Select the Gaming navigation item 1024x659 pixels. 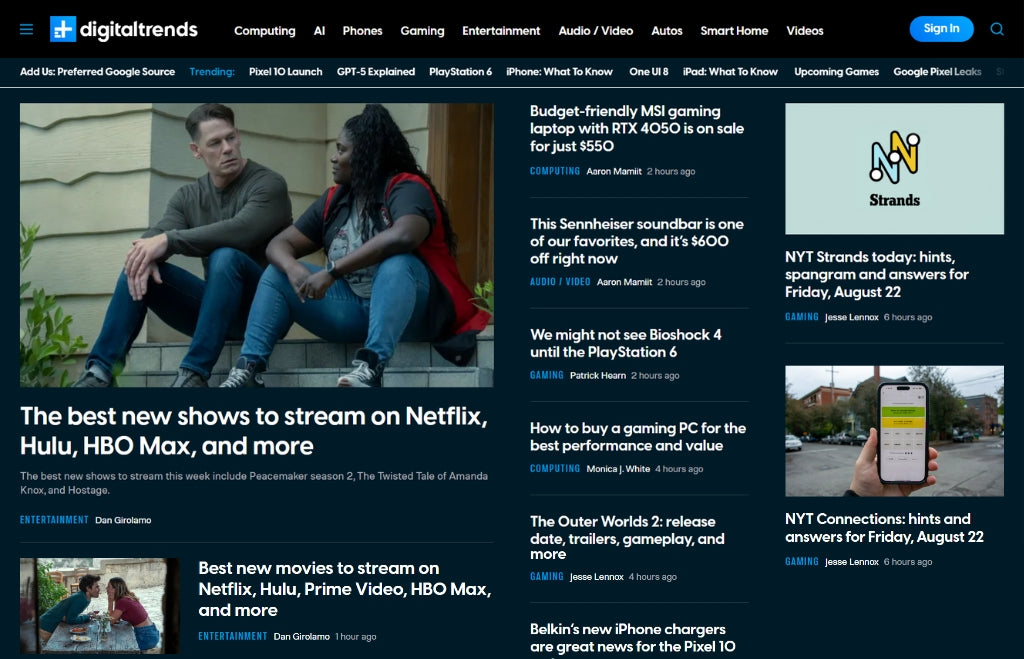click(x=422, y=31)
